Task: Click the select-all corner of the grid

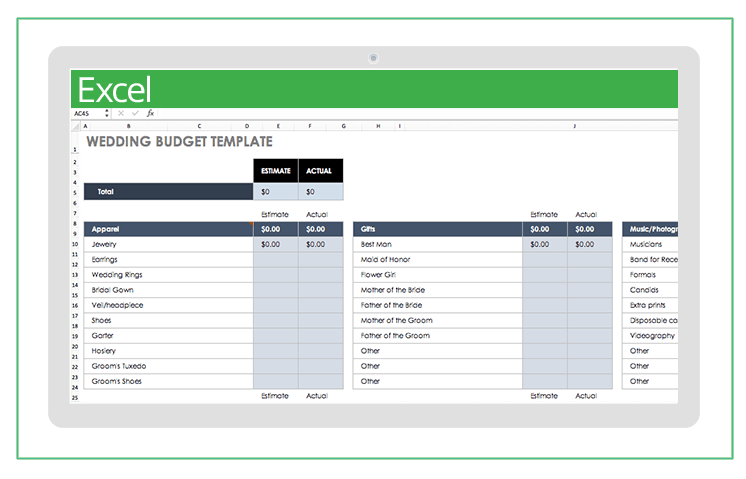Action: coord(75,127)
